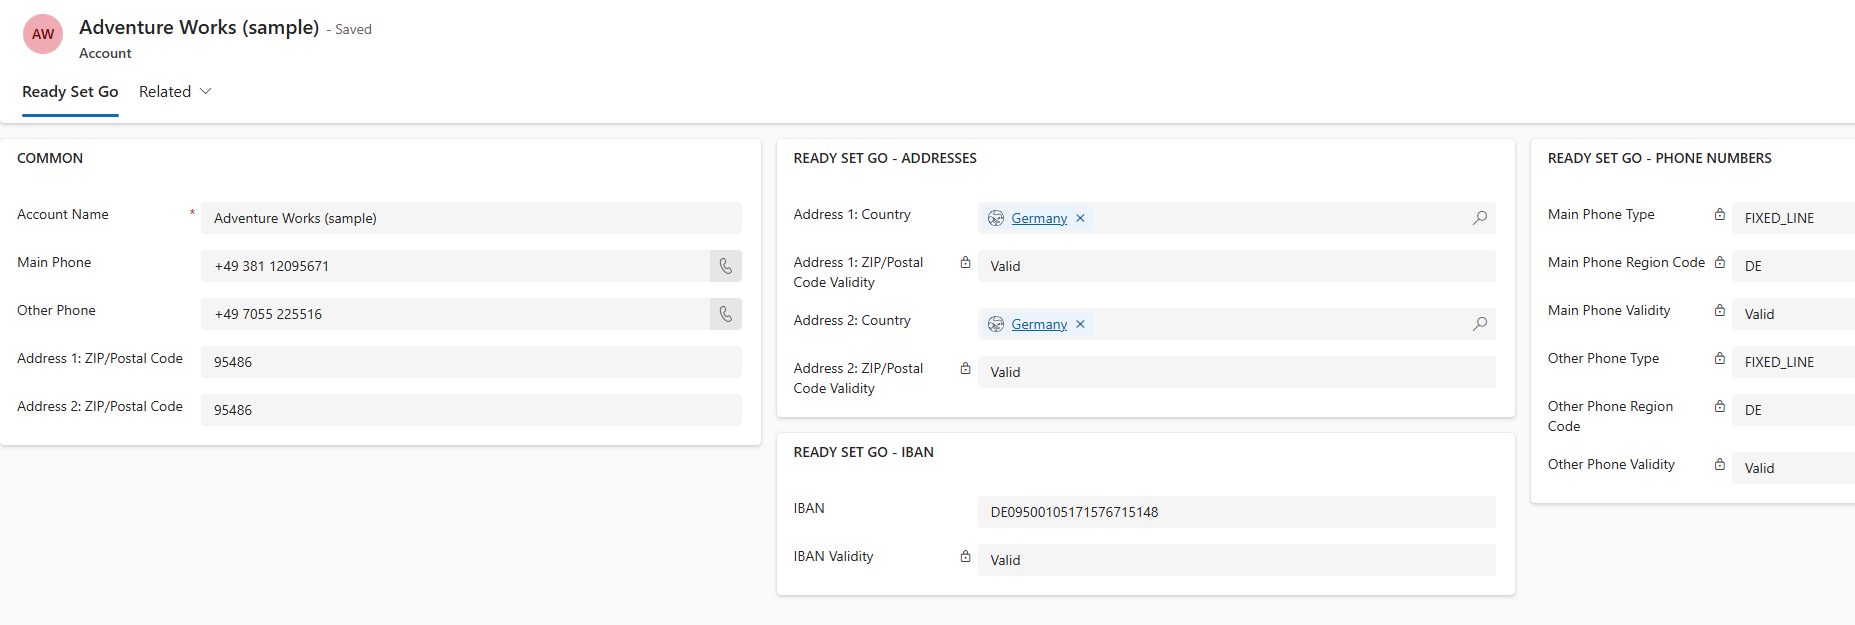Click lock icon beside IBAN Validity
Screen dimensions: 1855x625
tap(965, 557)
